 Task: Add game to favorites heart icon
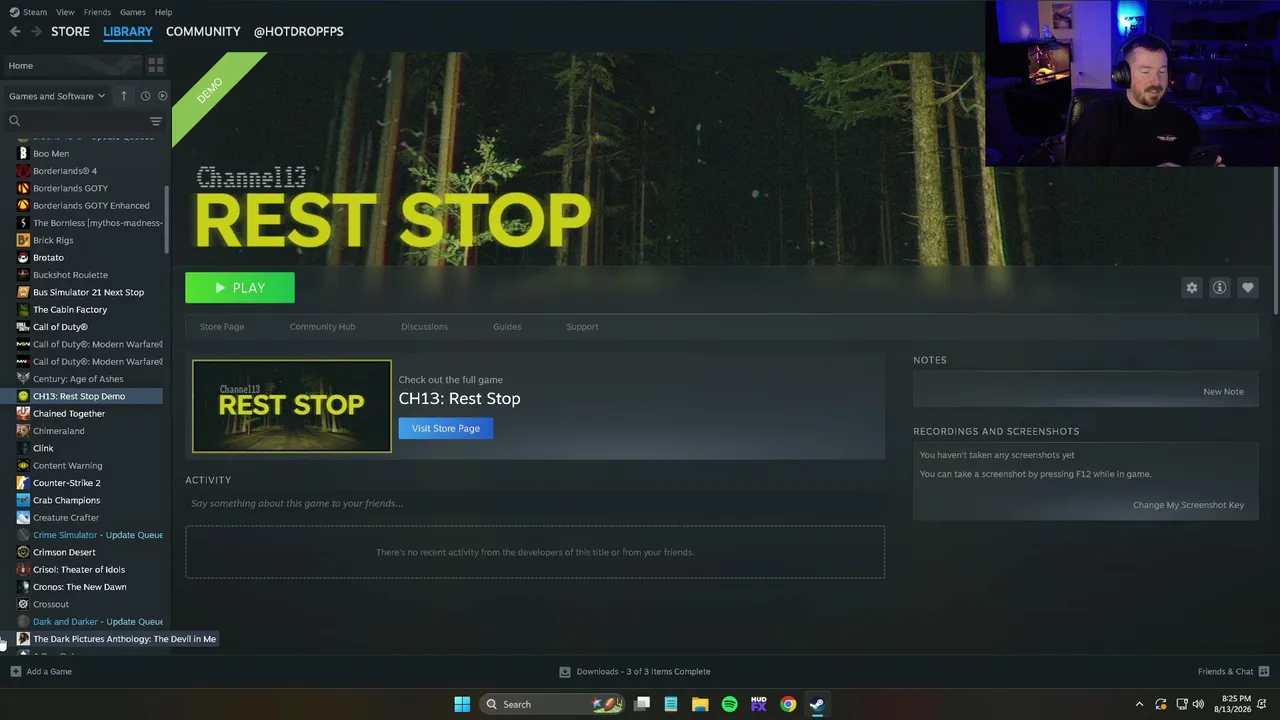click(x=1248, y=288)
